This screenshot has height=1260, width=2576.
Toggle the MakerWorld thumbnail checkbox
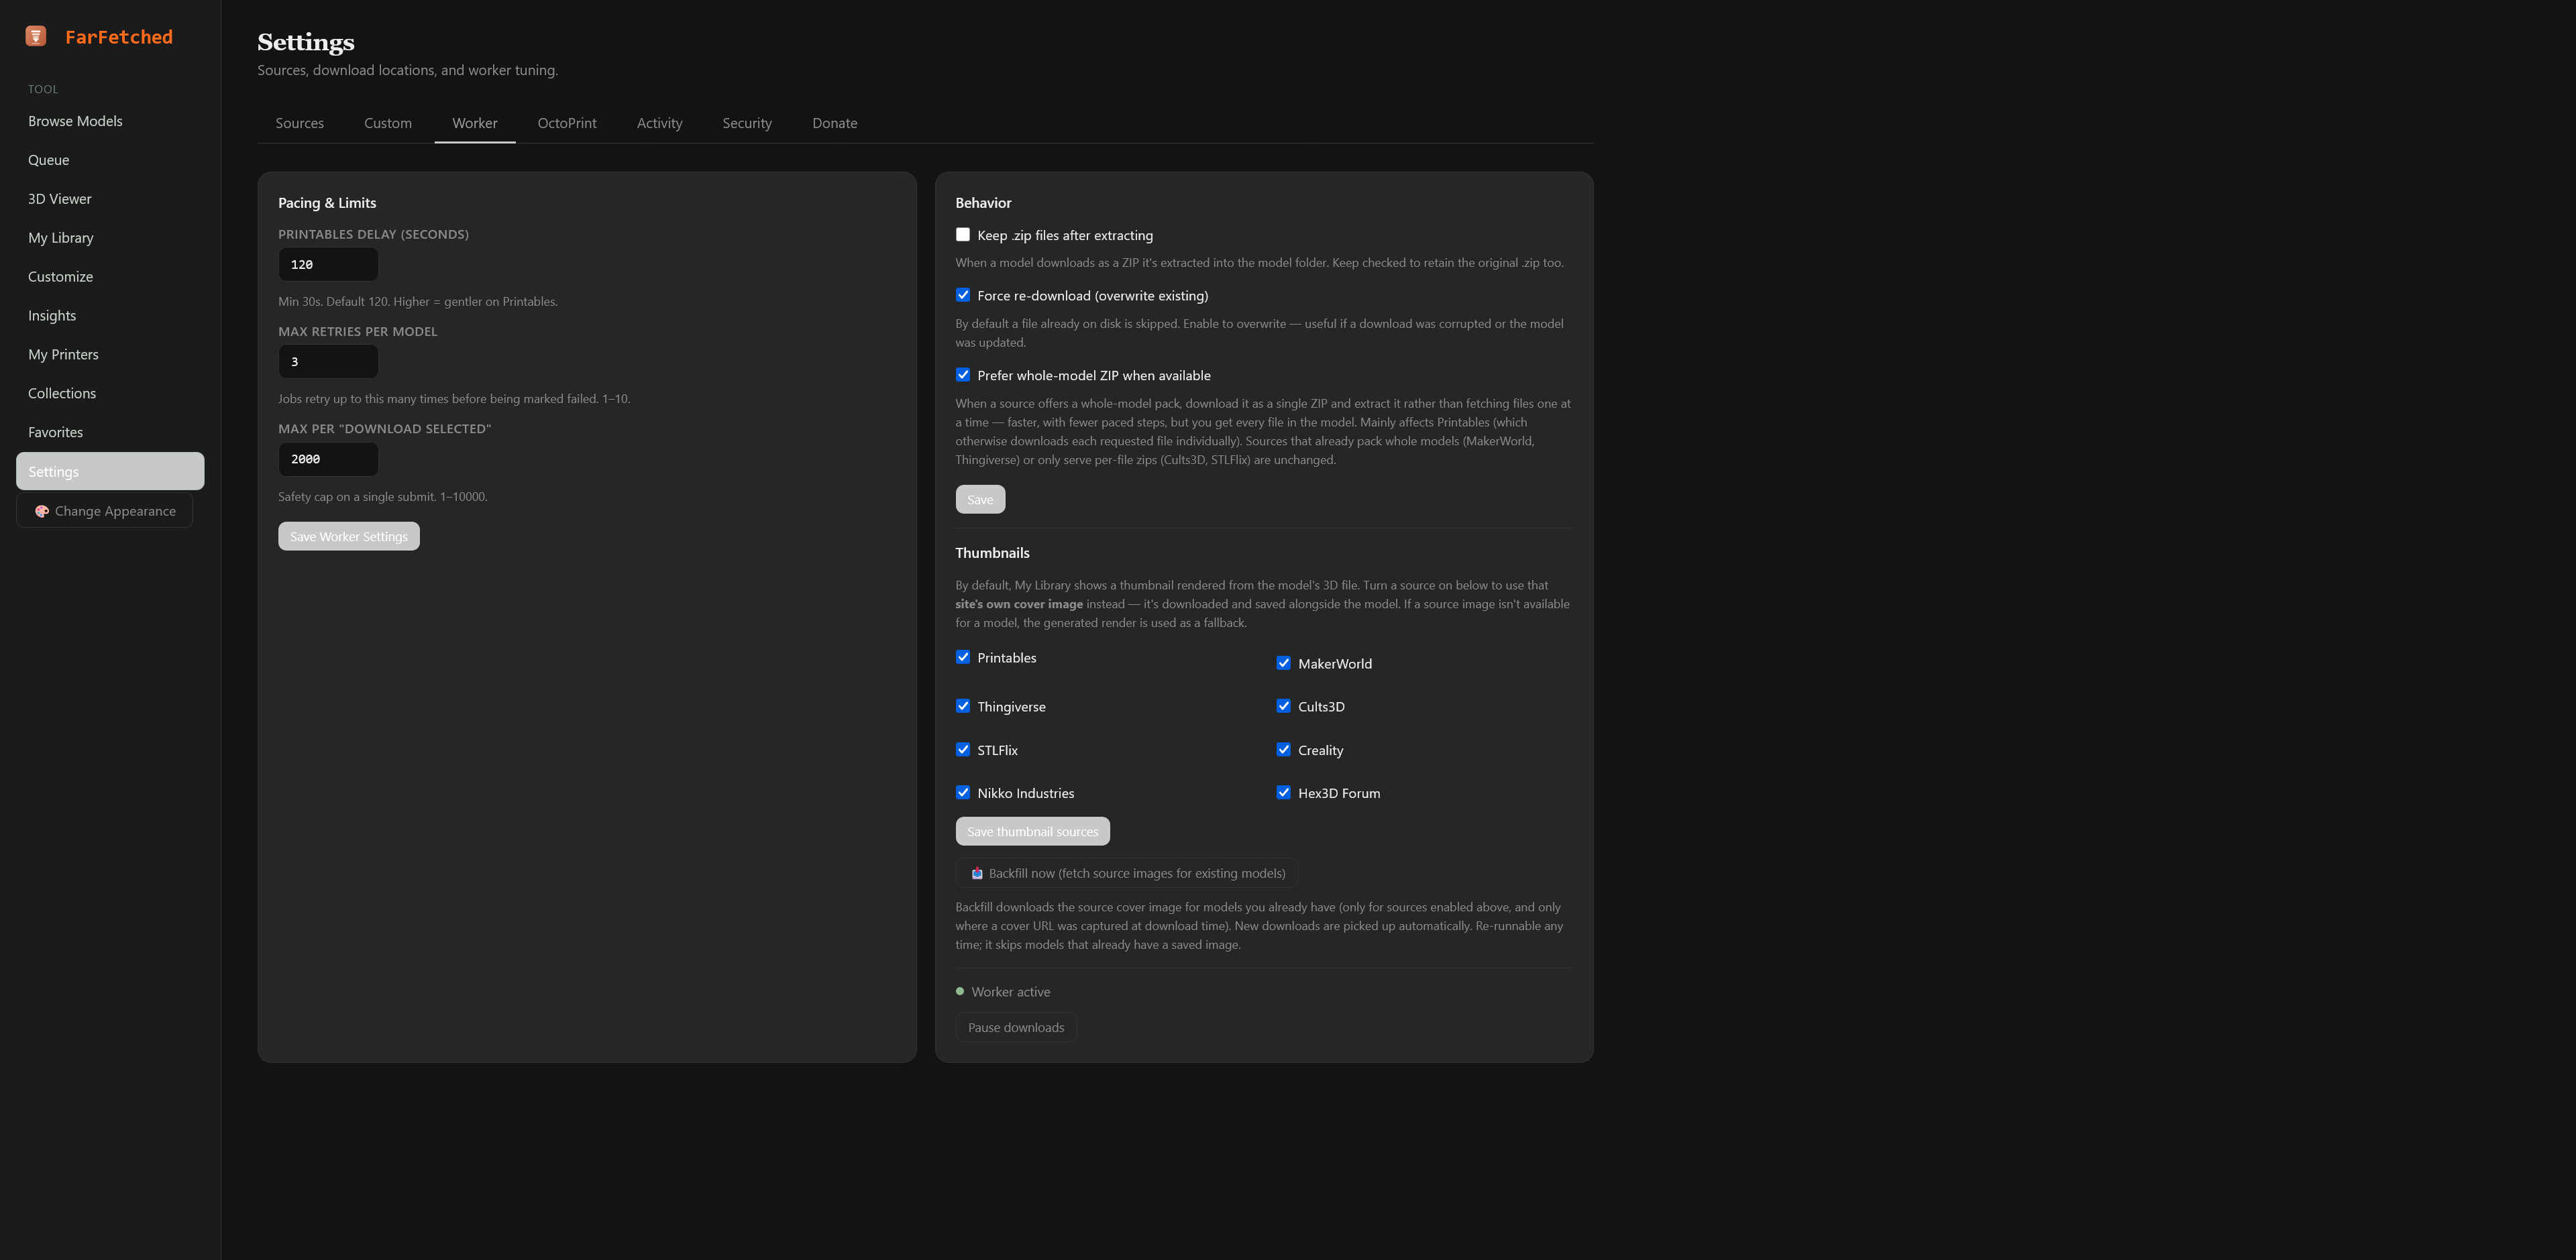[1284, 663]
